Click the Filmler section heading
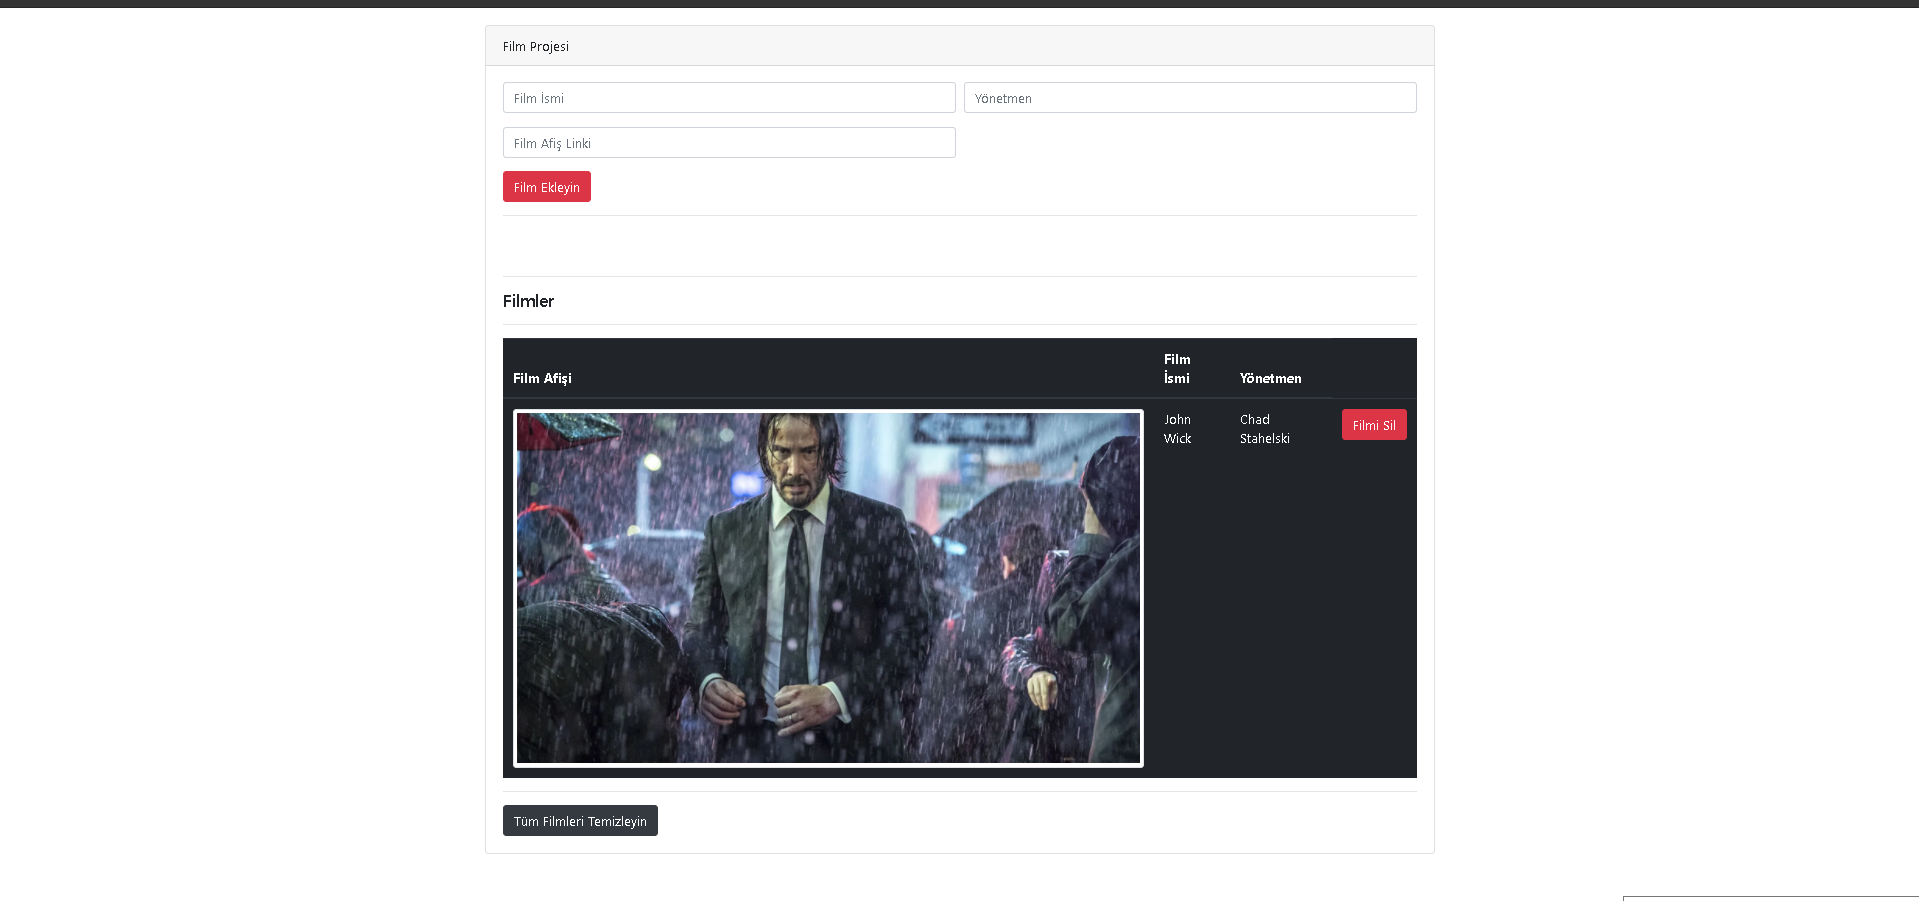Screen dimensions: 1919x901 point(528,301)
